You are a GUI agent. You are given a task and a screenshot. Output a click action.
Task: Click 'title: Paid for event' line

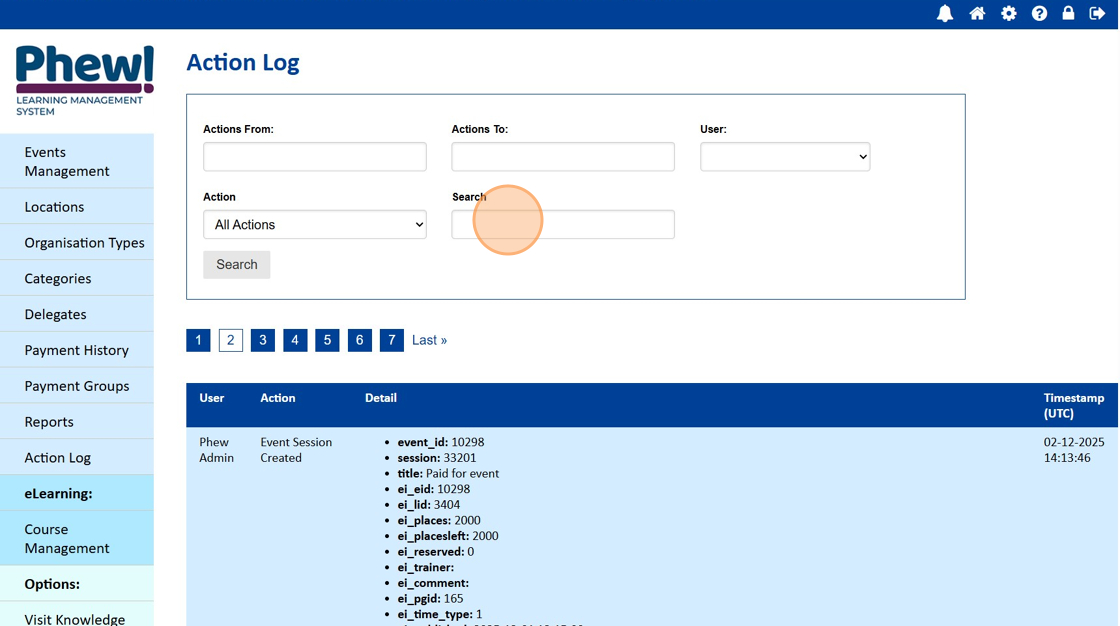point(448,473)
